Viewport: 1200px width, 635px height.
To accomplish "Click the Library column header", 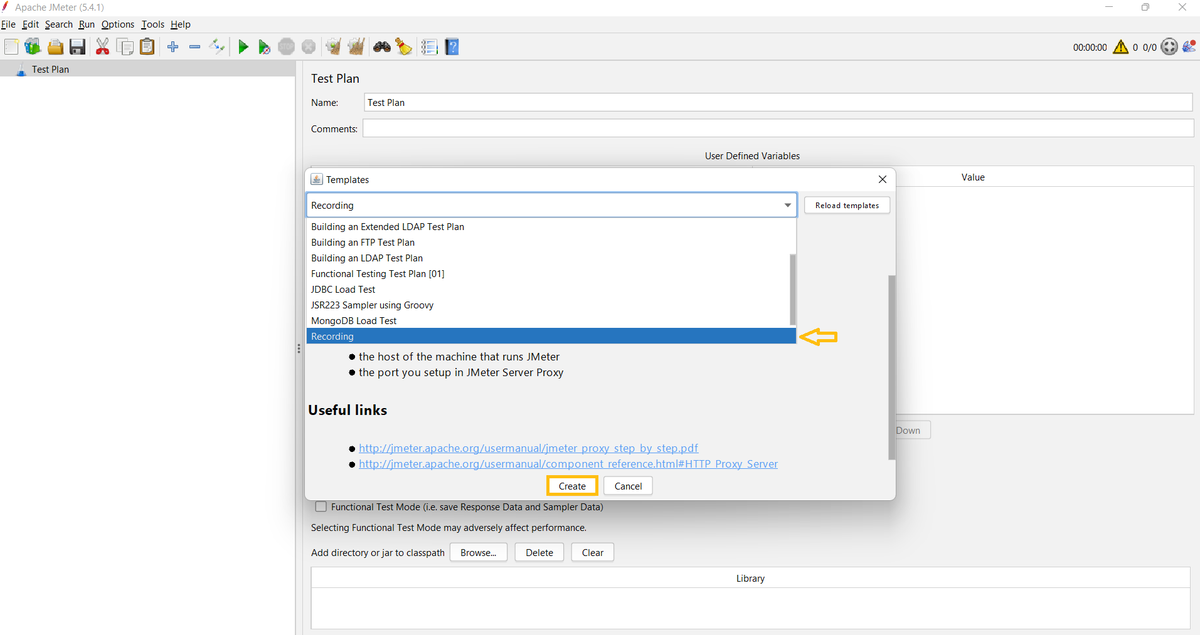I will (750, 578).
